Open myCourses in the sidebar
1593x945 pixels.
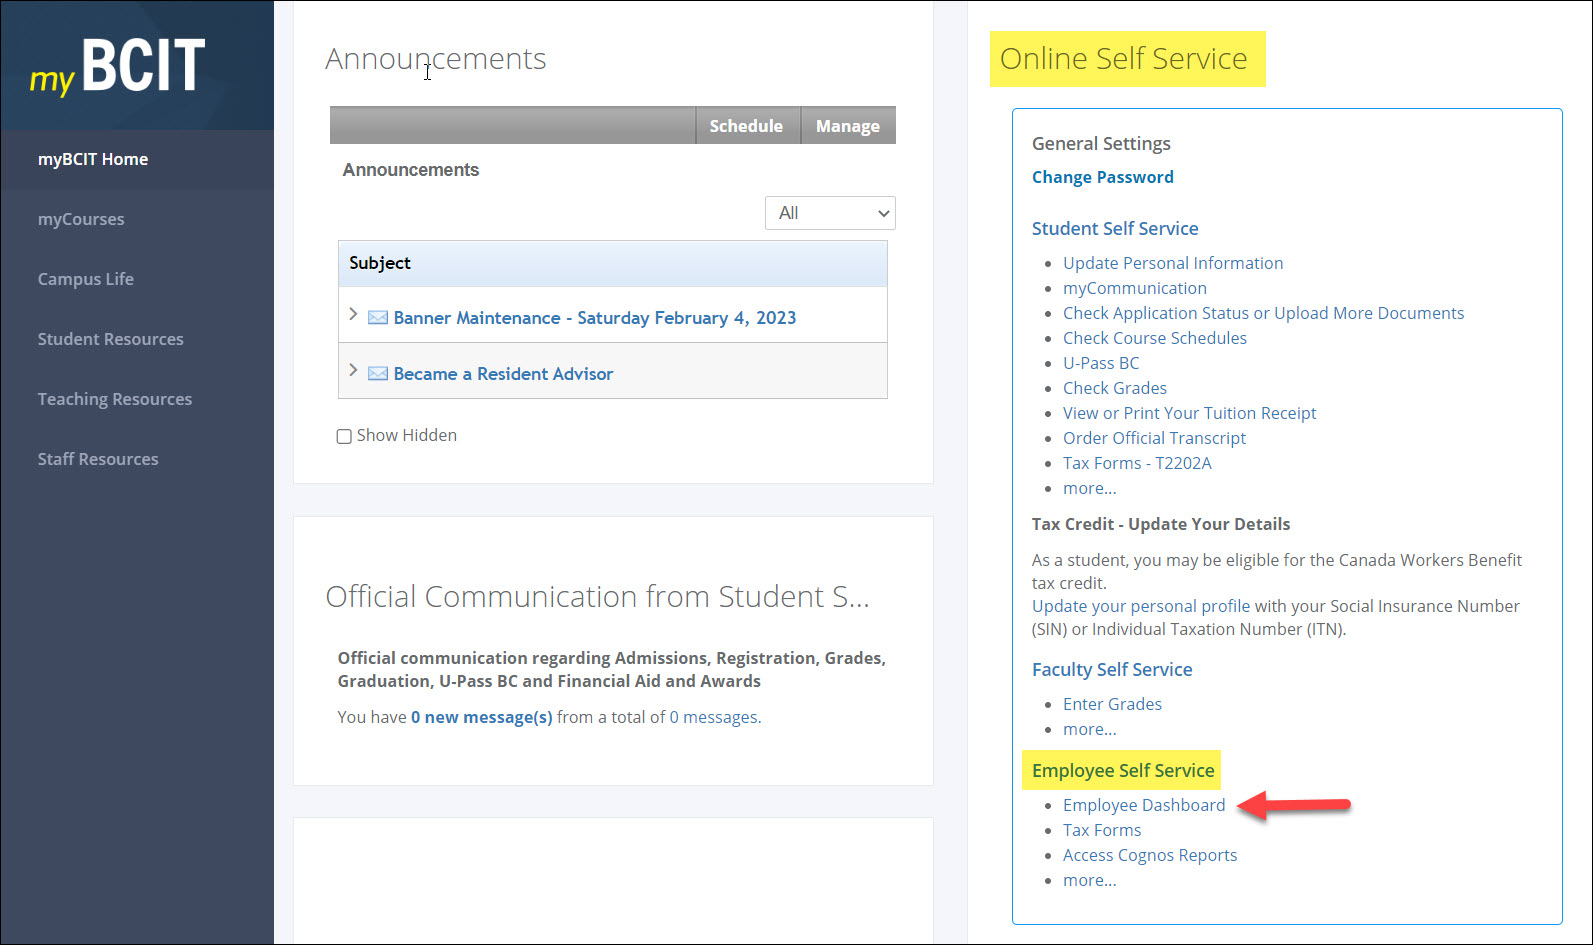[81, 219]
